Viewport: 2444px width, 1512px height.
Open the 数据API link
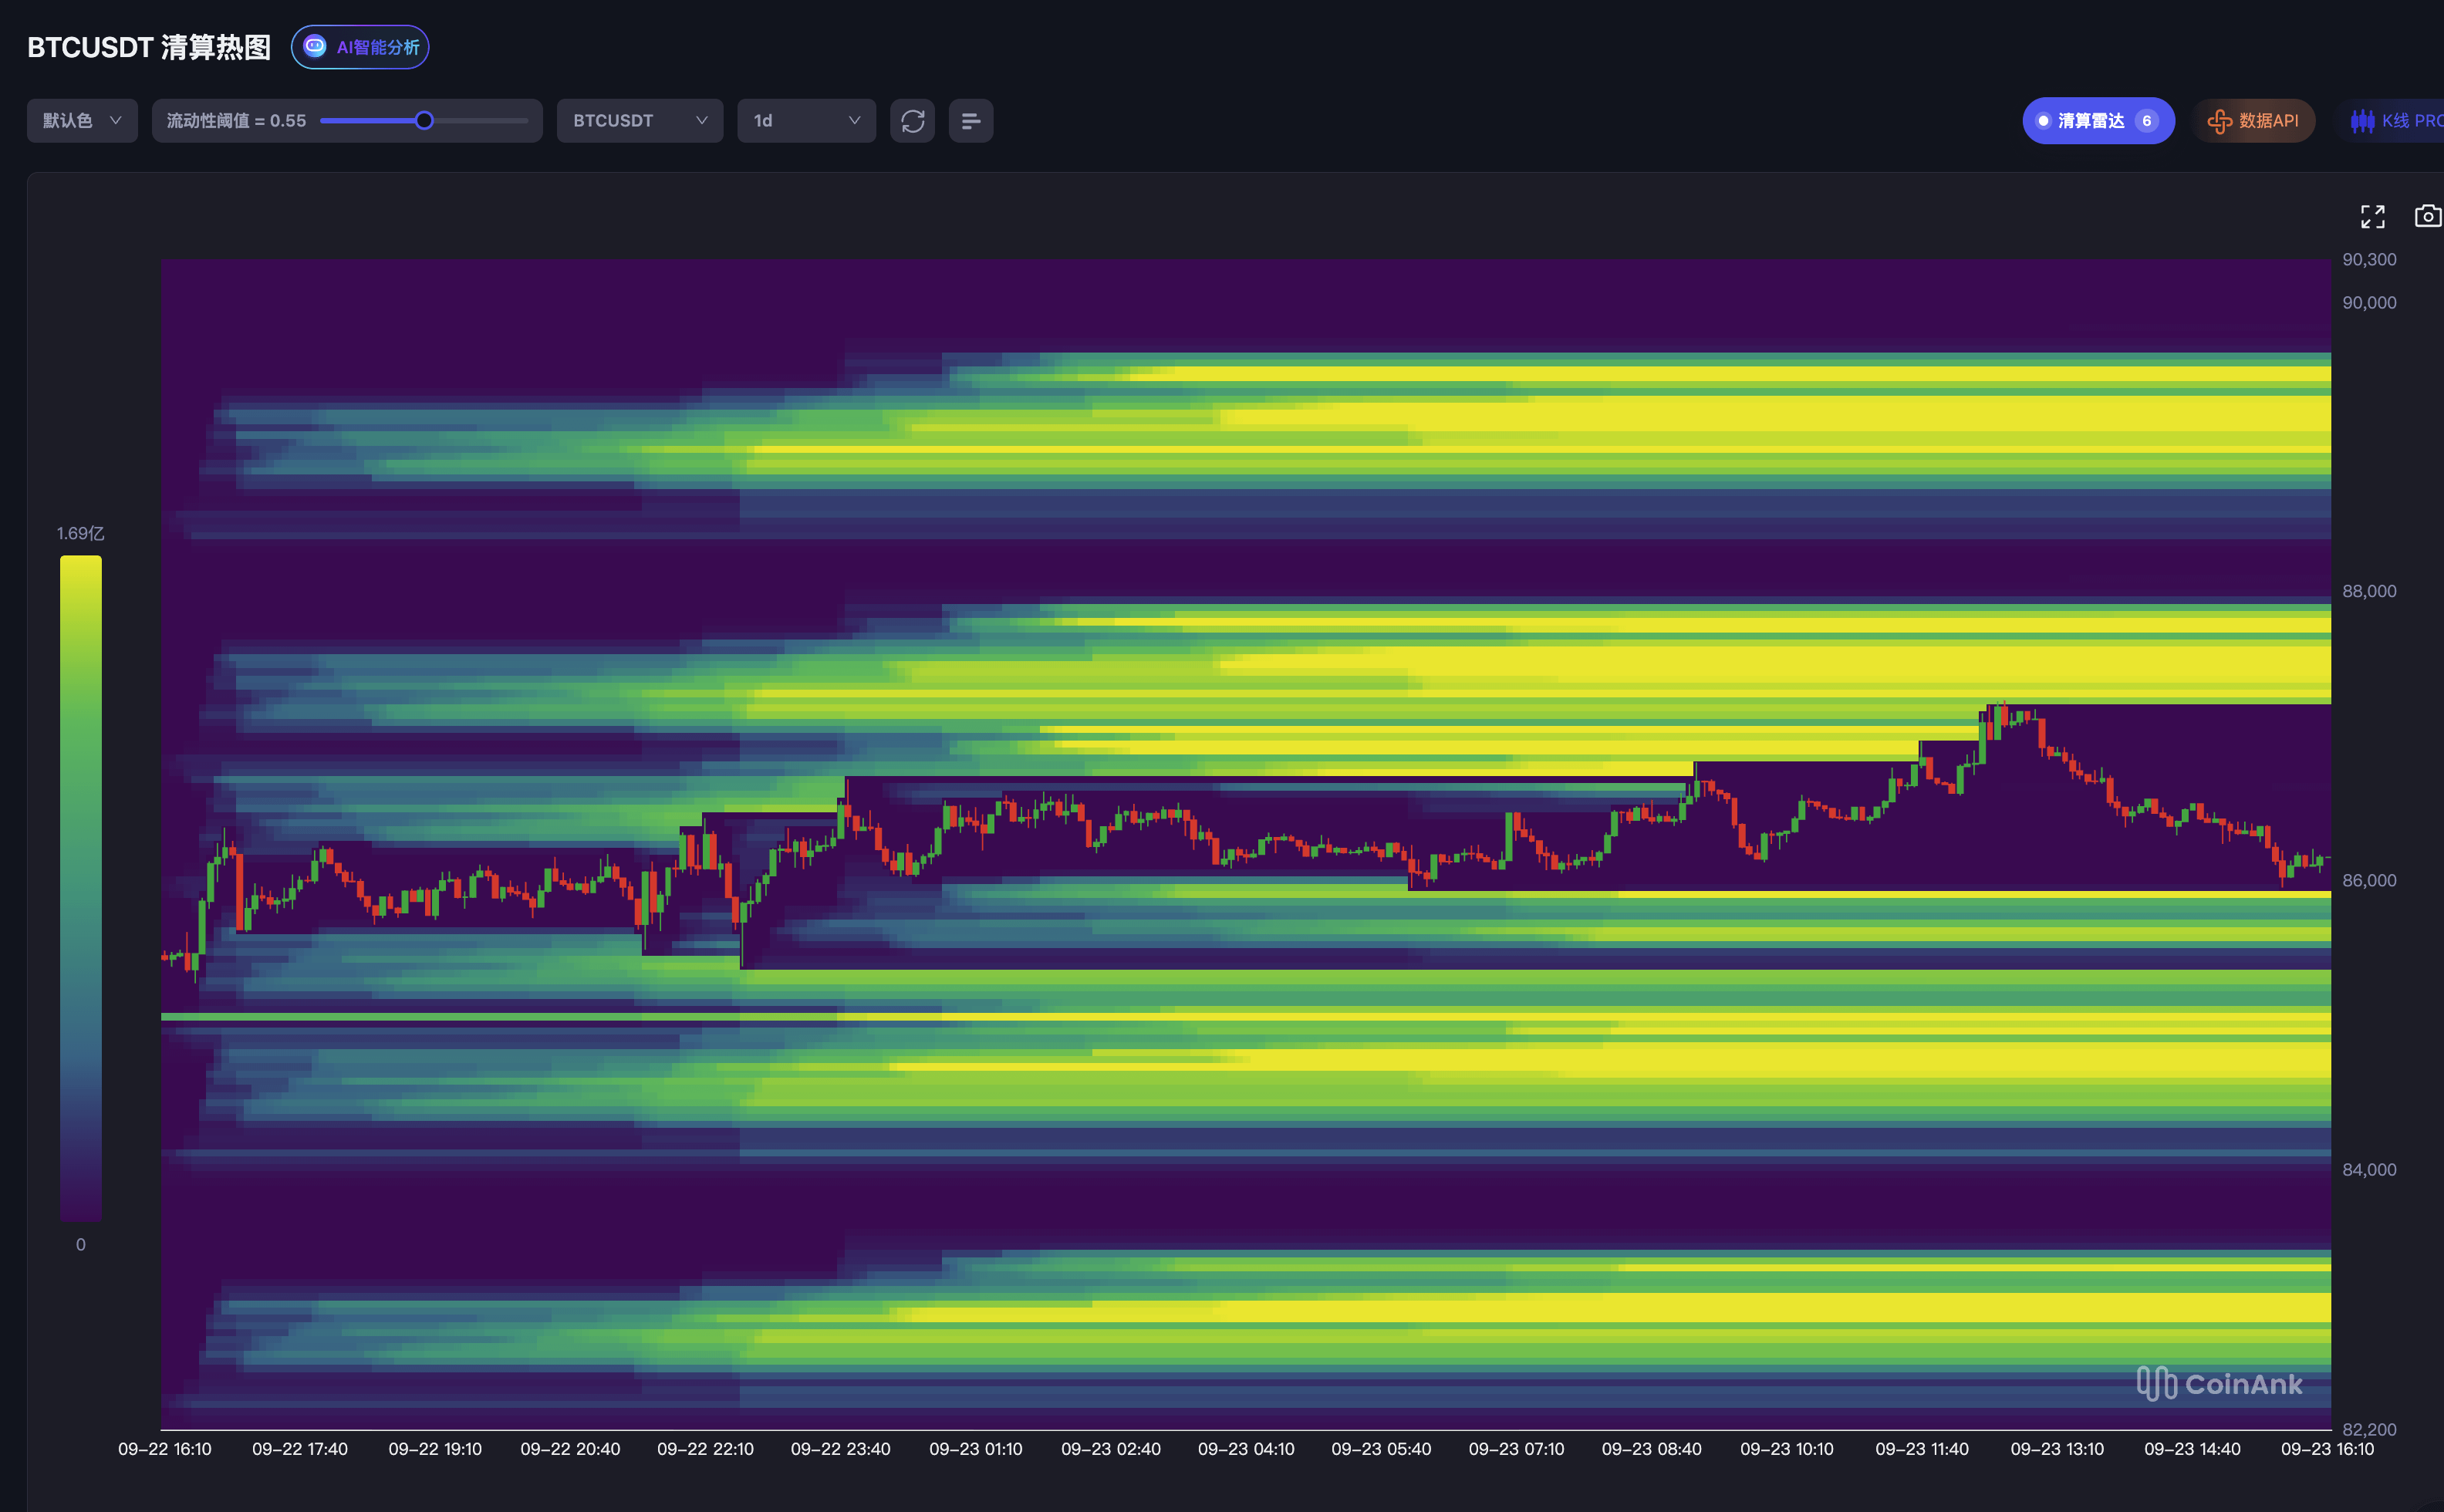2253,121
